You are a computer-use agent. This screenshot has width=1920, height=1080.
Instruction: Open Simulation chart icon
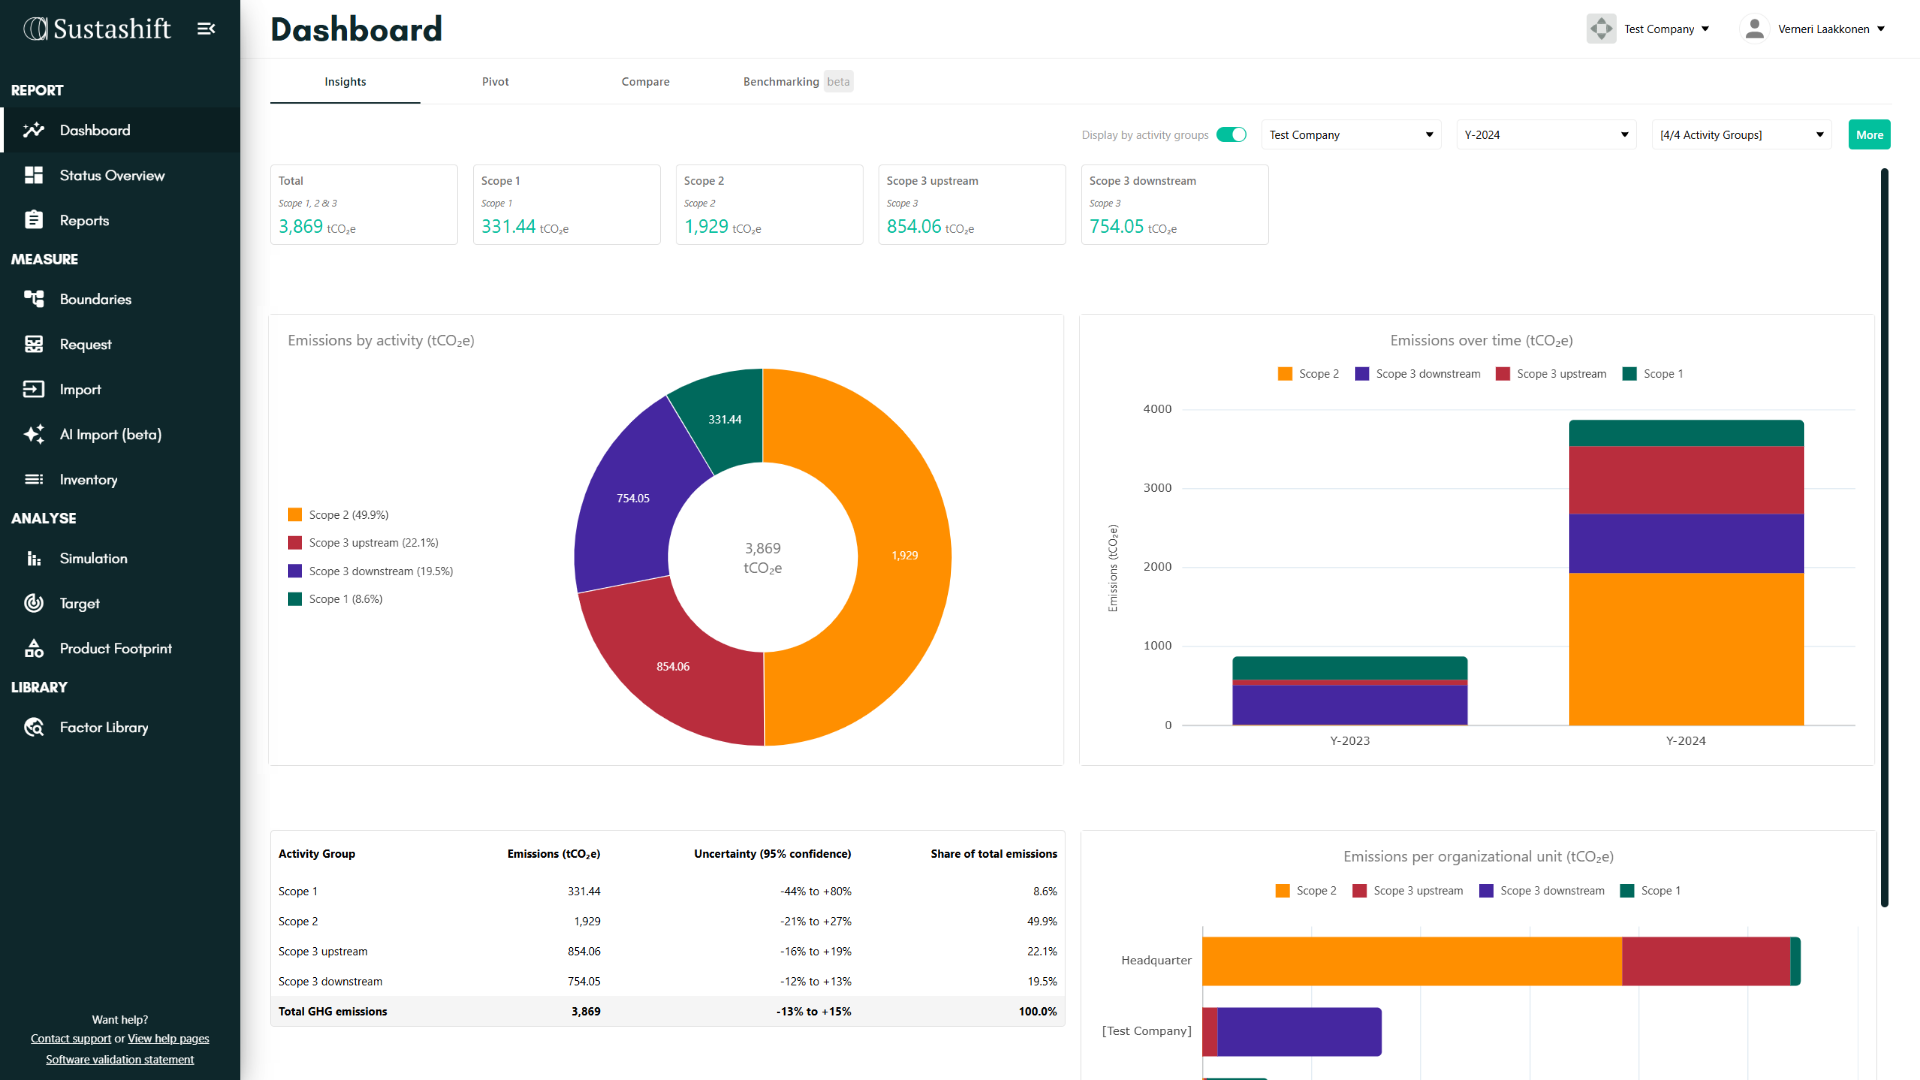pos(34,558)
